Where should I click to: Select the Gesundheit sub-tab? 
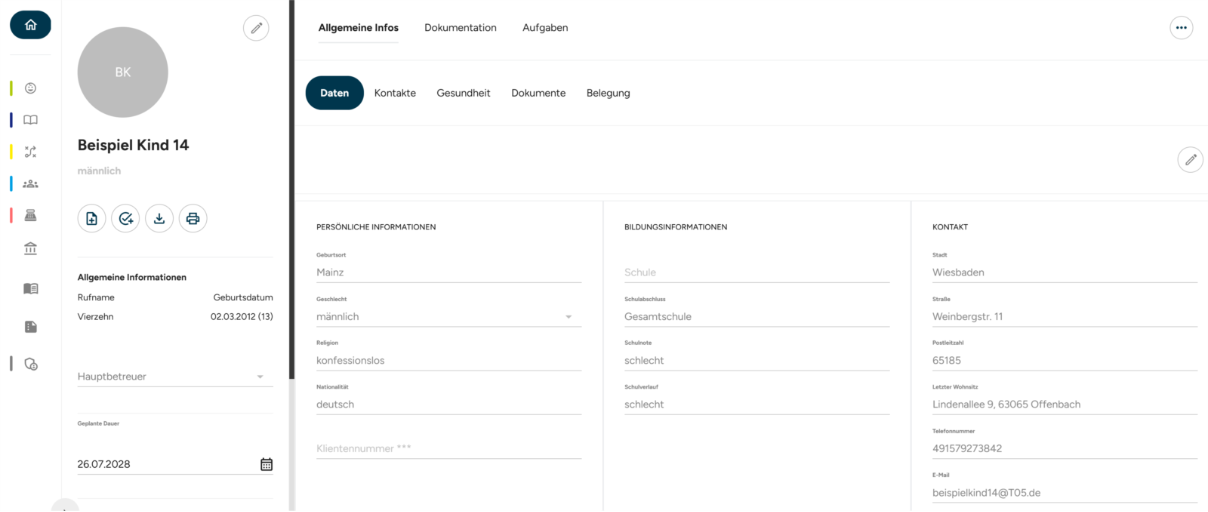(x=463, y=93)
